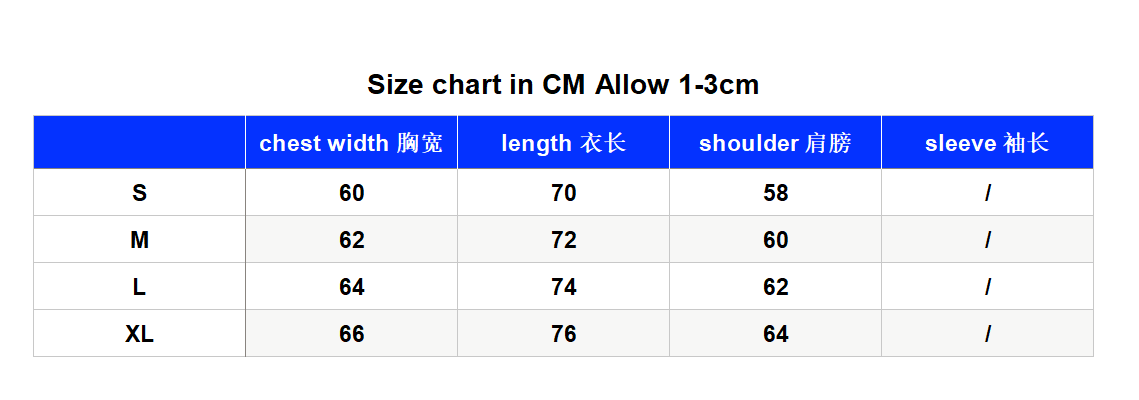
Task: Click the M size row label
Action: click(139, 240)
